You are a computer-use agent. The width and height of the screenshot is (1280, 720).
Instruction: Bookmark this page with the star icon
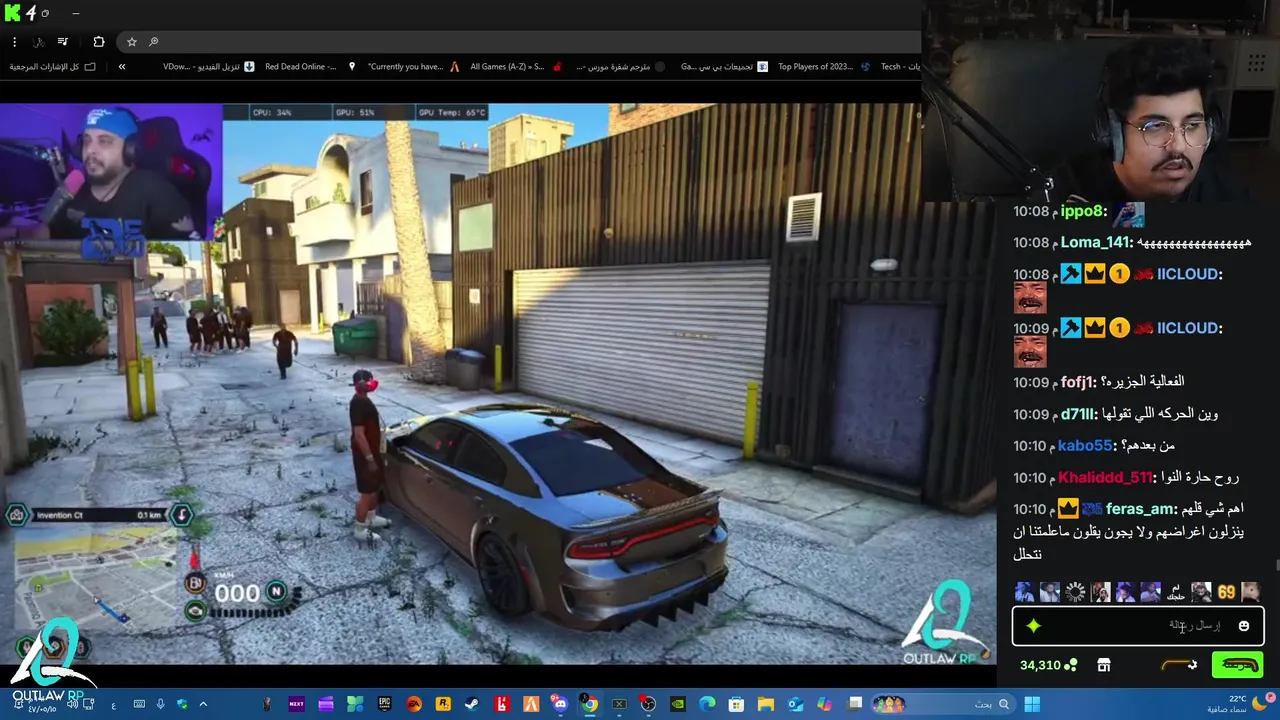click(x=131, y=42)
